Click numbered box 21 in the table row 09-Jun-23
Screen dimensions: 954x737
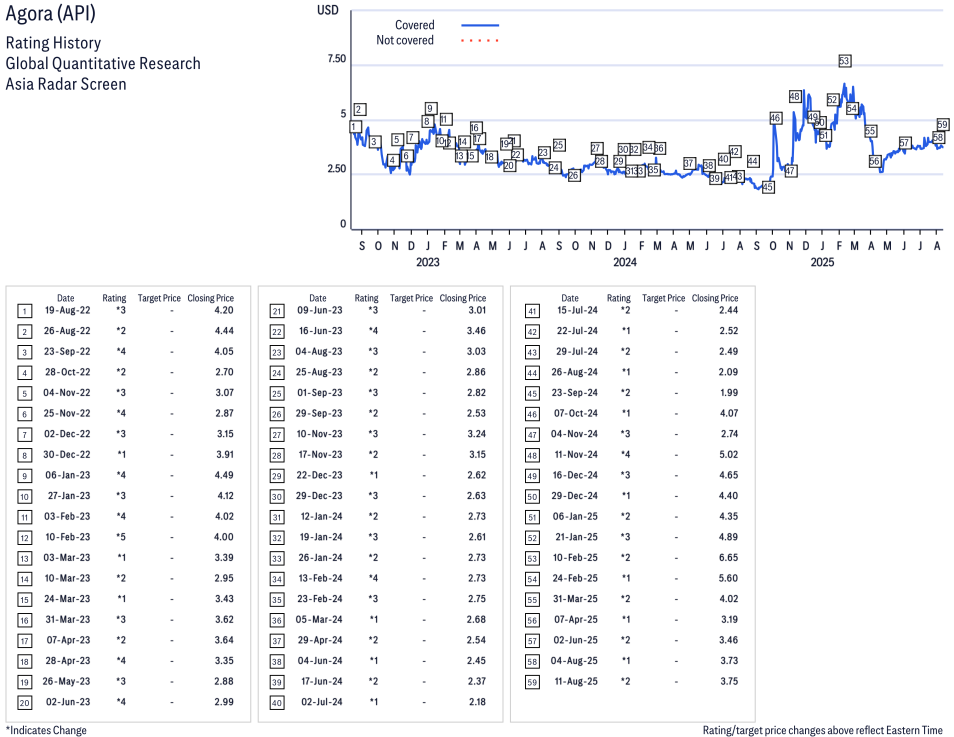[277, 312]
